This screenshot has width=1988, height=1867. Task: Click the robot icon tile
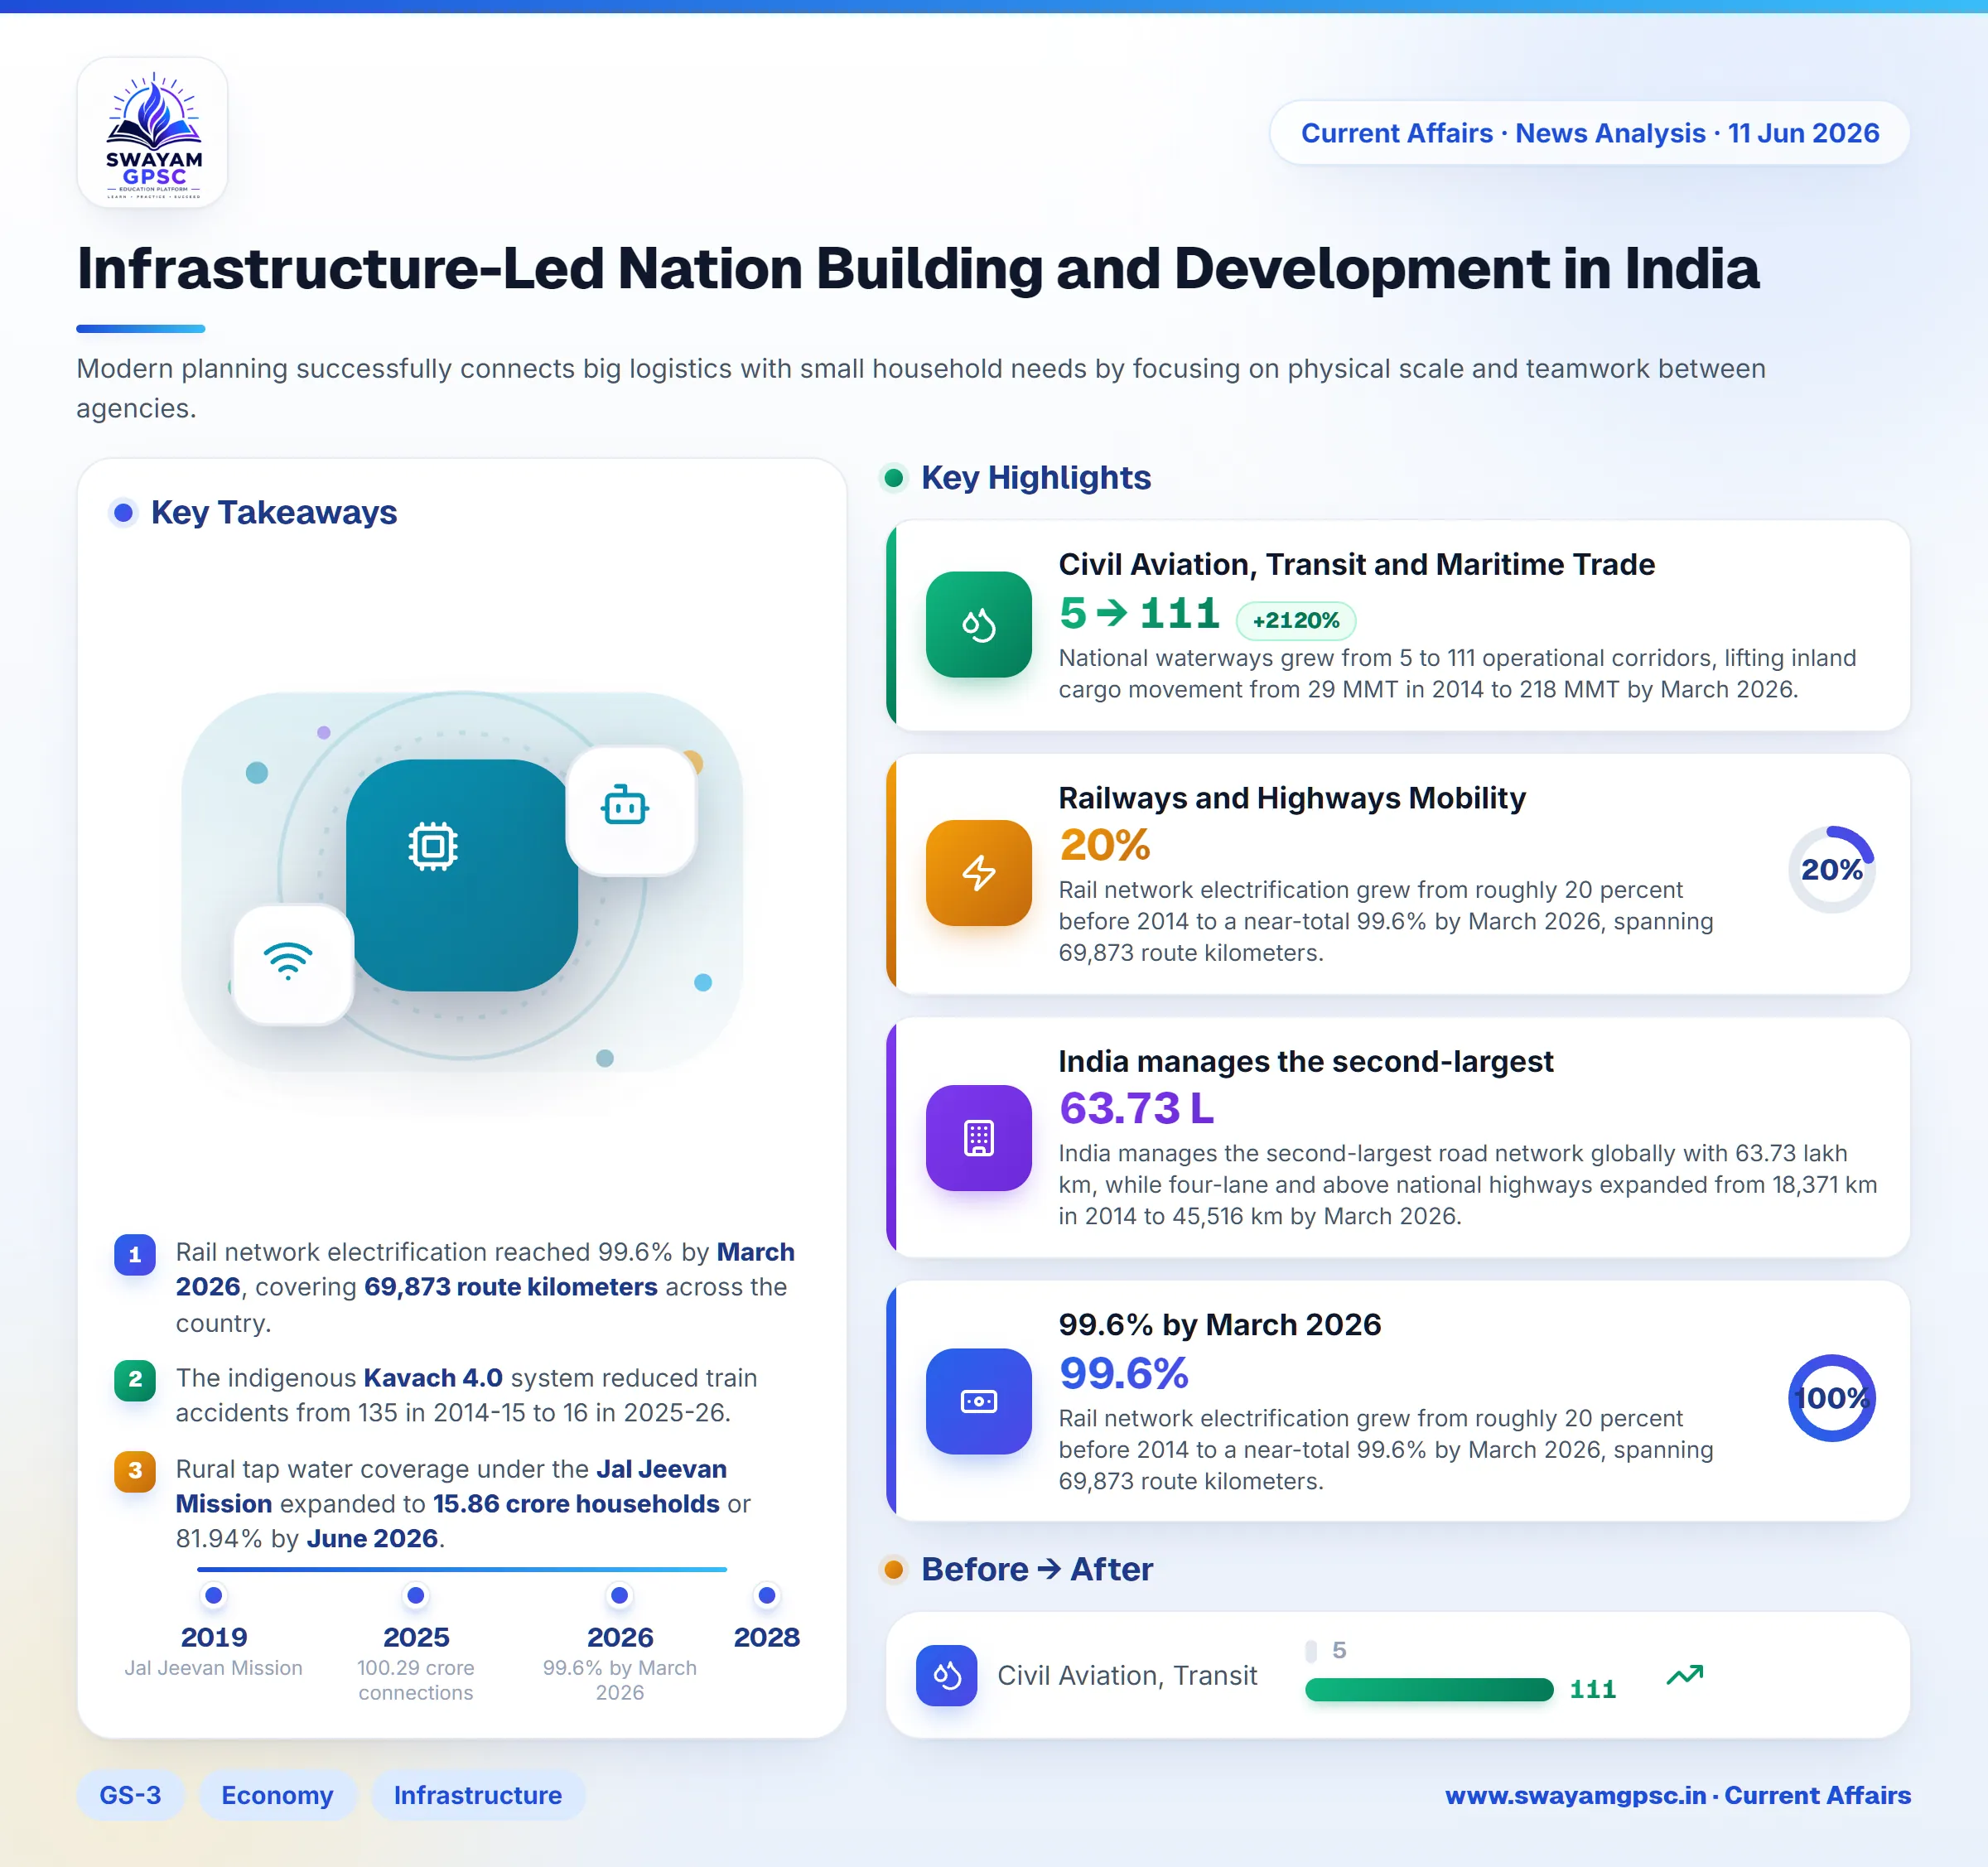(631, 811)
